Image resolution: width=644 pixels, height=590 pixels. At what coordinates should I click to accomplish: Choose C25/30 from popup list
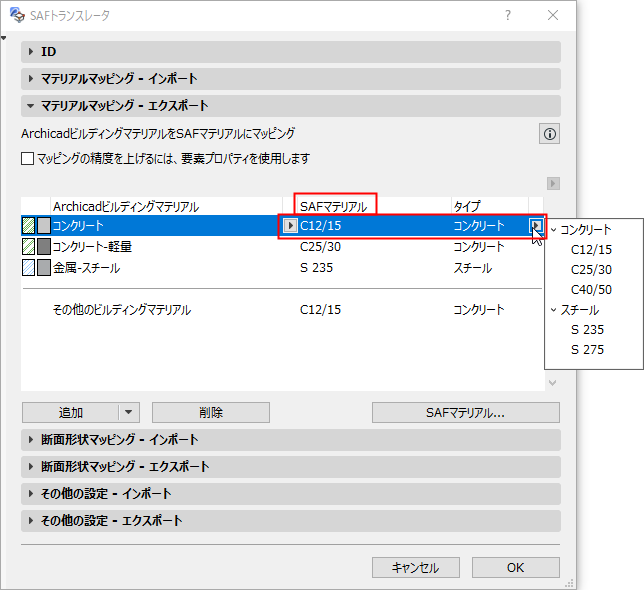click(591, 270)
